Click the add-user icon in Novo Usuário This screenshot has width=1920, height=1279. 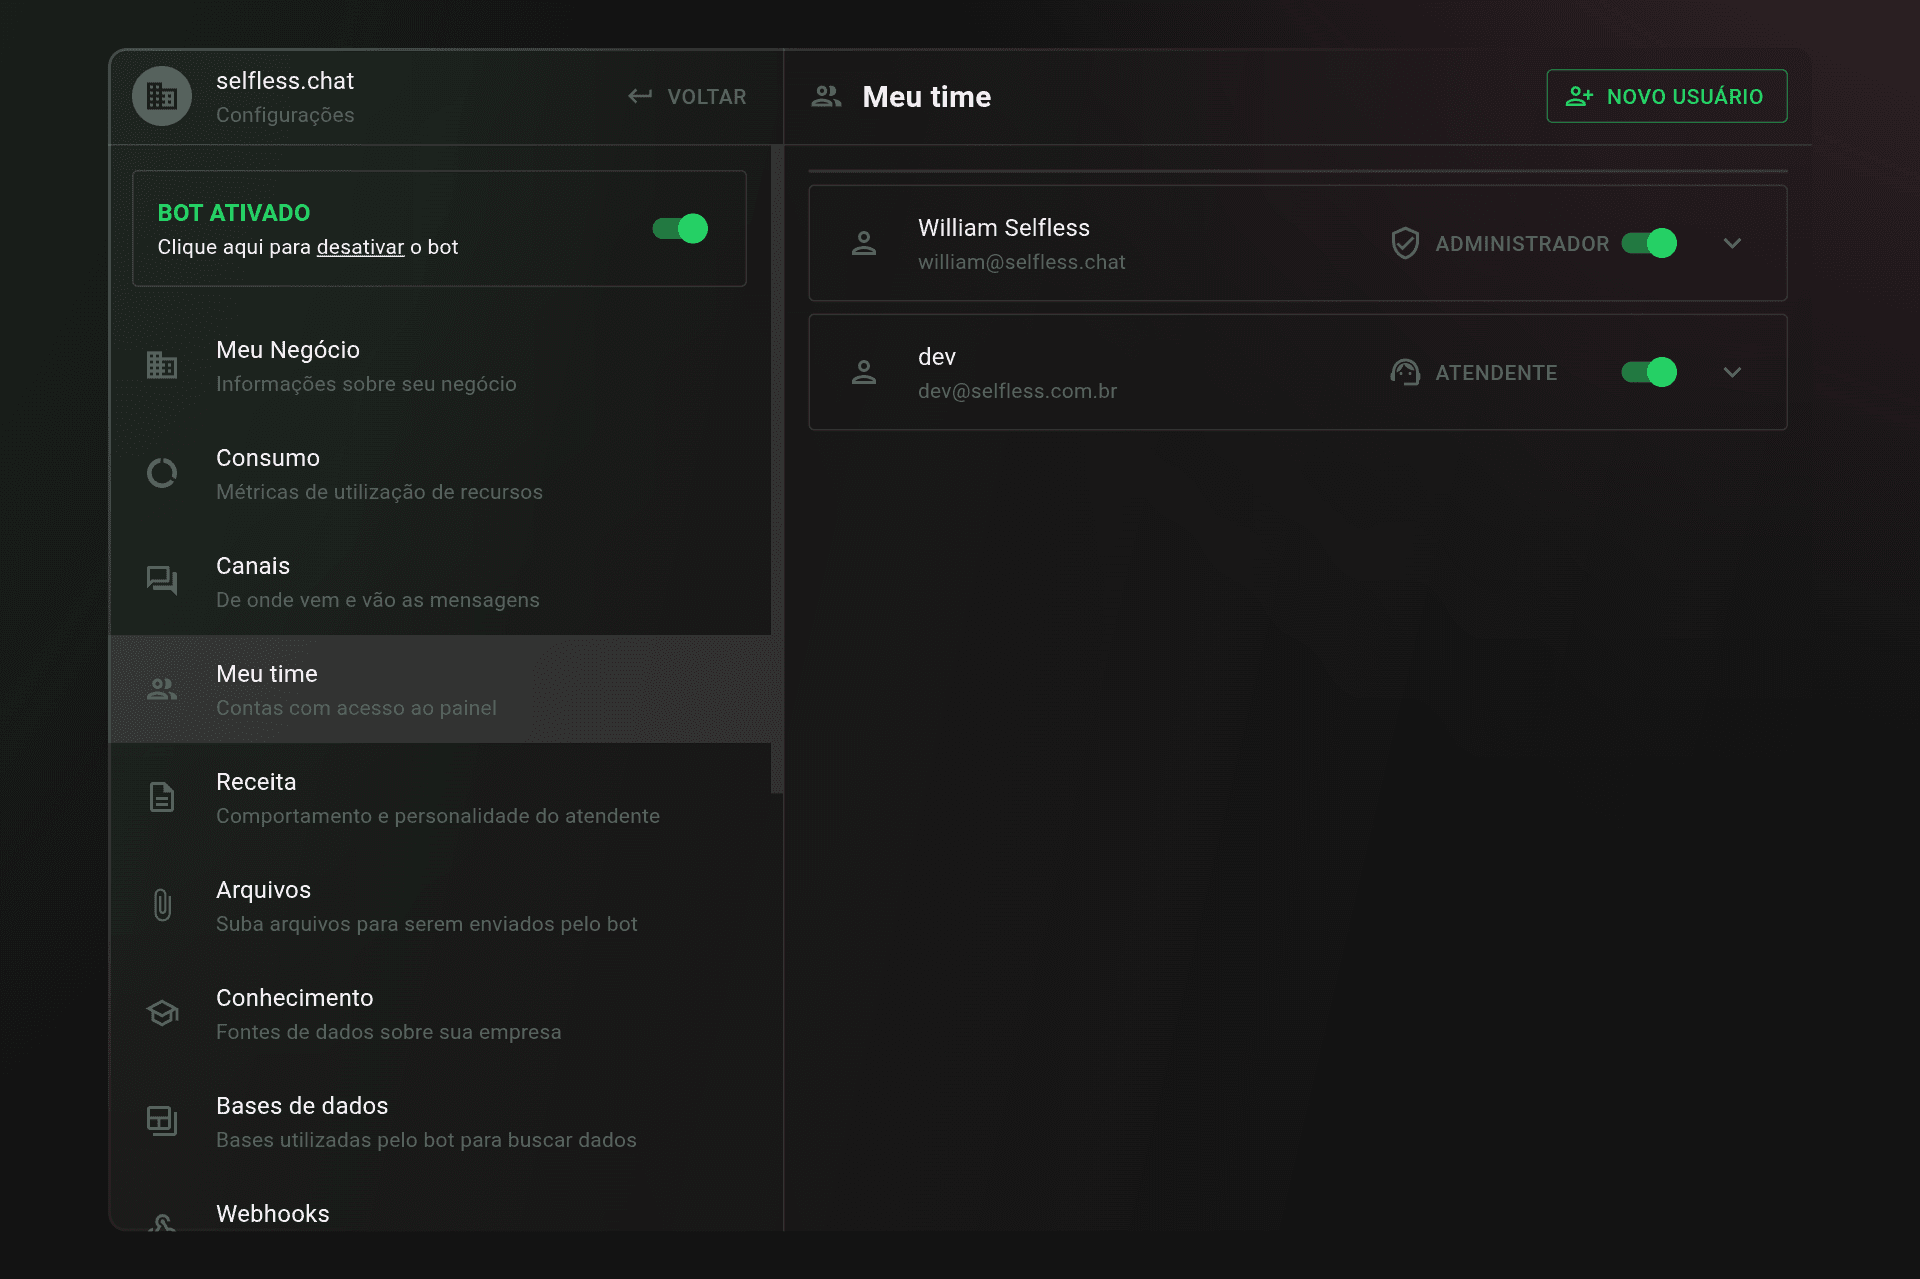(1579, 96)
